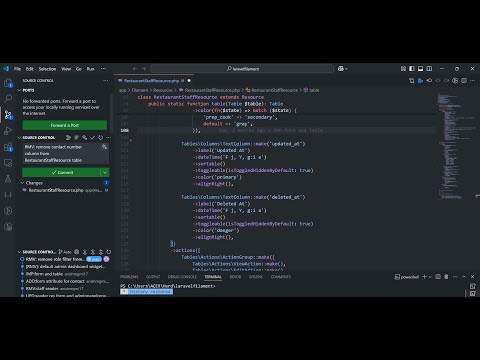This screenshot has height=360, width=480.
Task: Open the Run and Debug view
Action: 8,131
